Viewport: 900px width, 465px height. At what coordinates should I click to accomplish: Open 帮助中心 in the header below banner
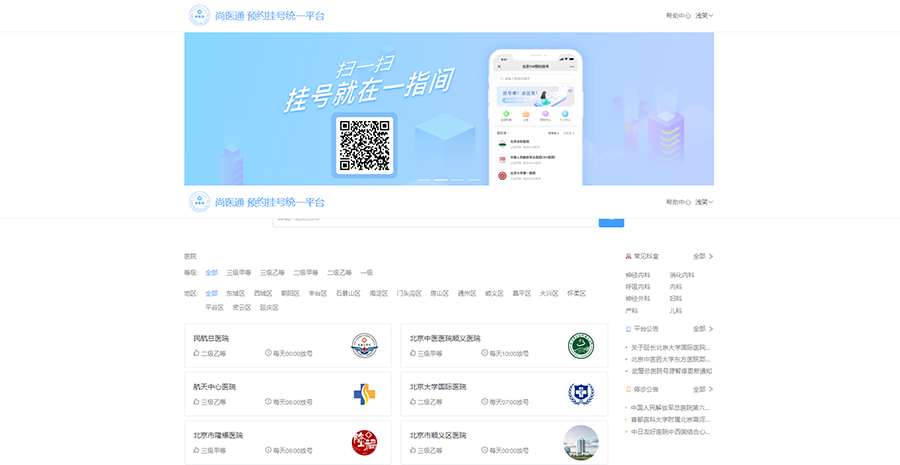point(678,202)
